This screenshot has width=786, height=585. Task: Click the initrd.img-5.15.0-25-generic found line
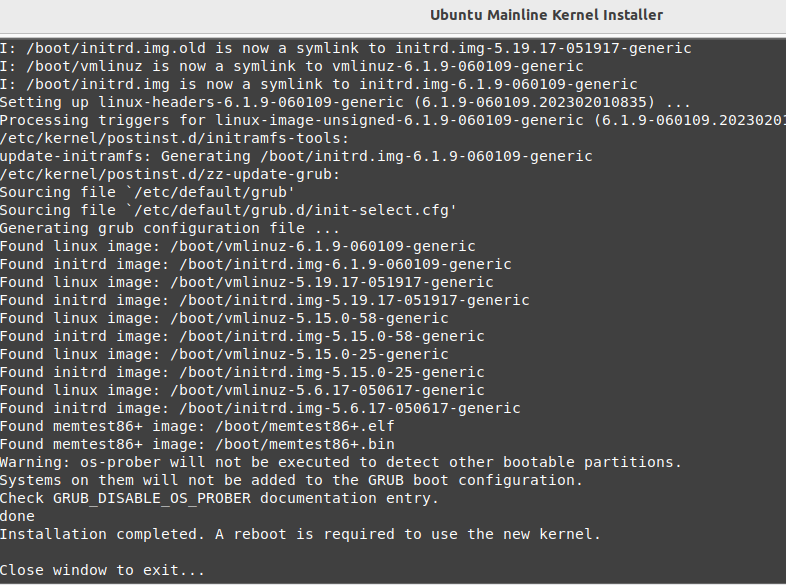coord(242,372)
